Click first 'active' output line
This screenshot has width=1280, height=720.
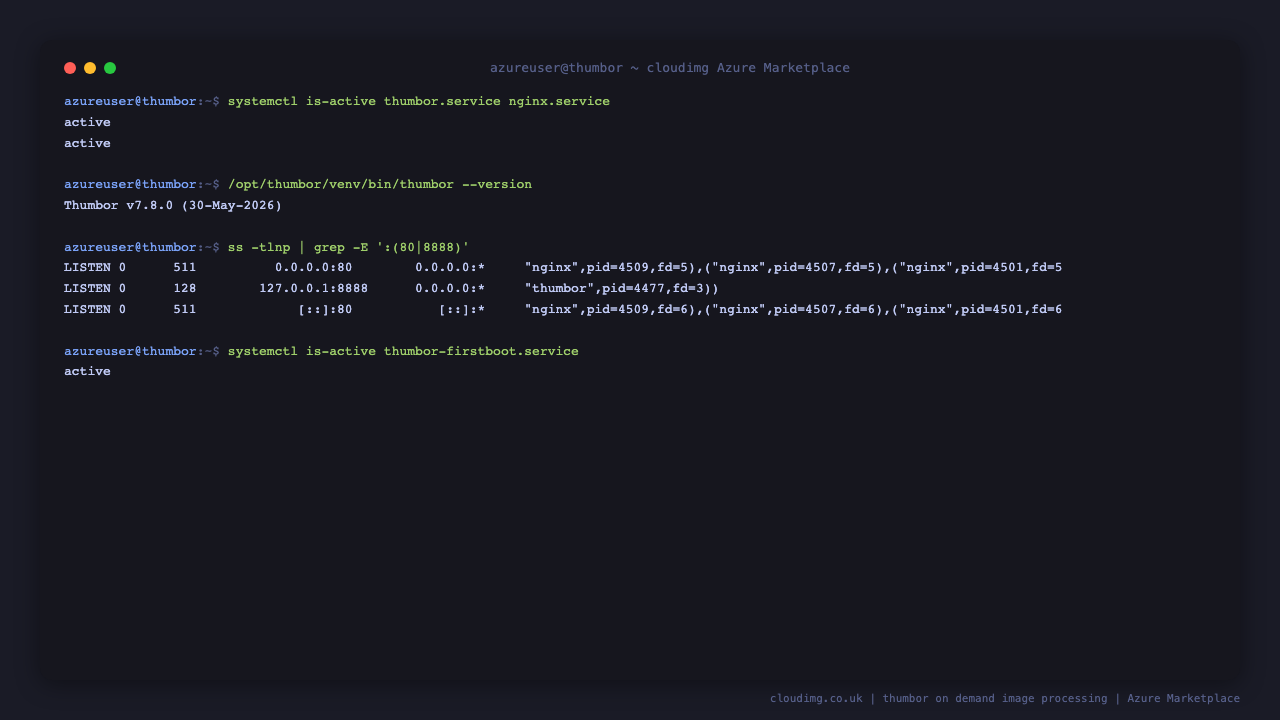(87, 122)
